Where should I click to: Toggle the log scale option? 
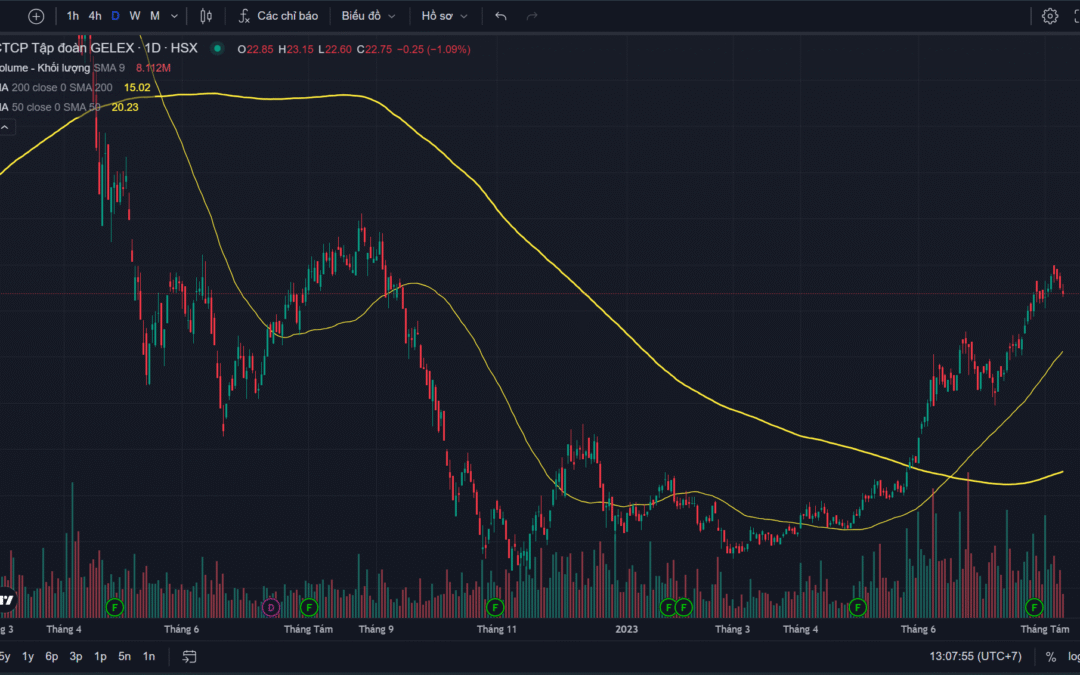pos(1073,657)
